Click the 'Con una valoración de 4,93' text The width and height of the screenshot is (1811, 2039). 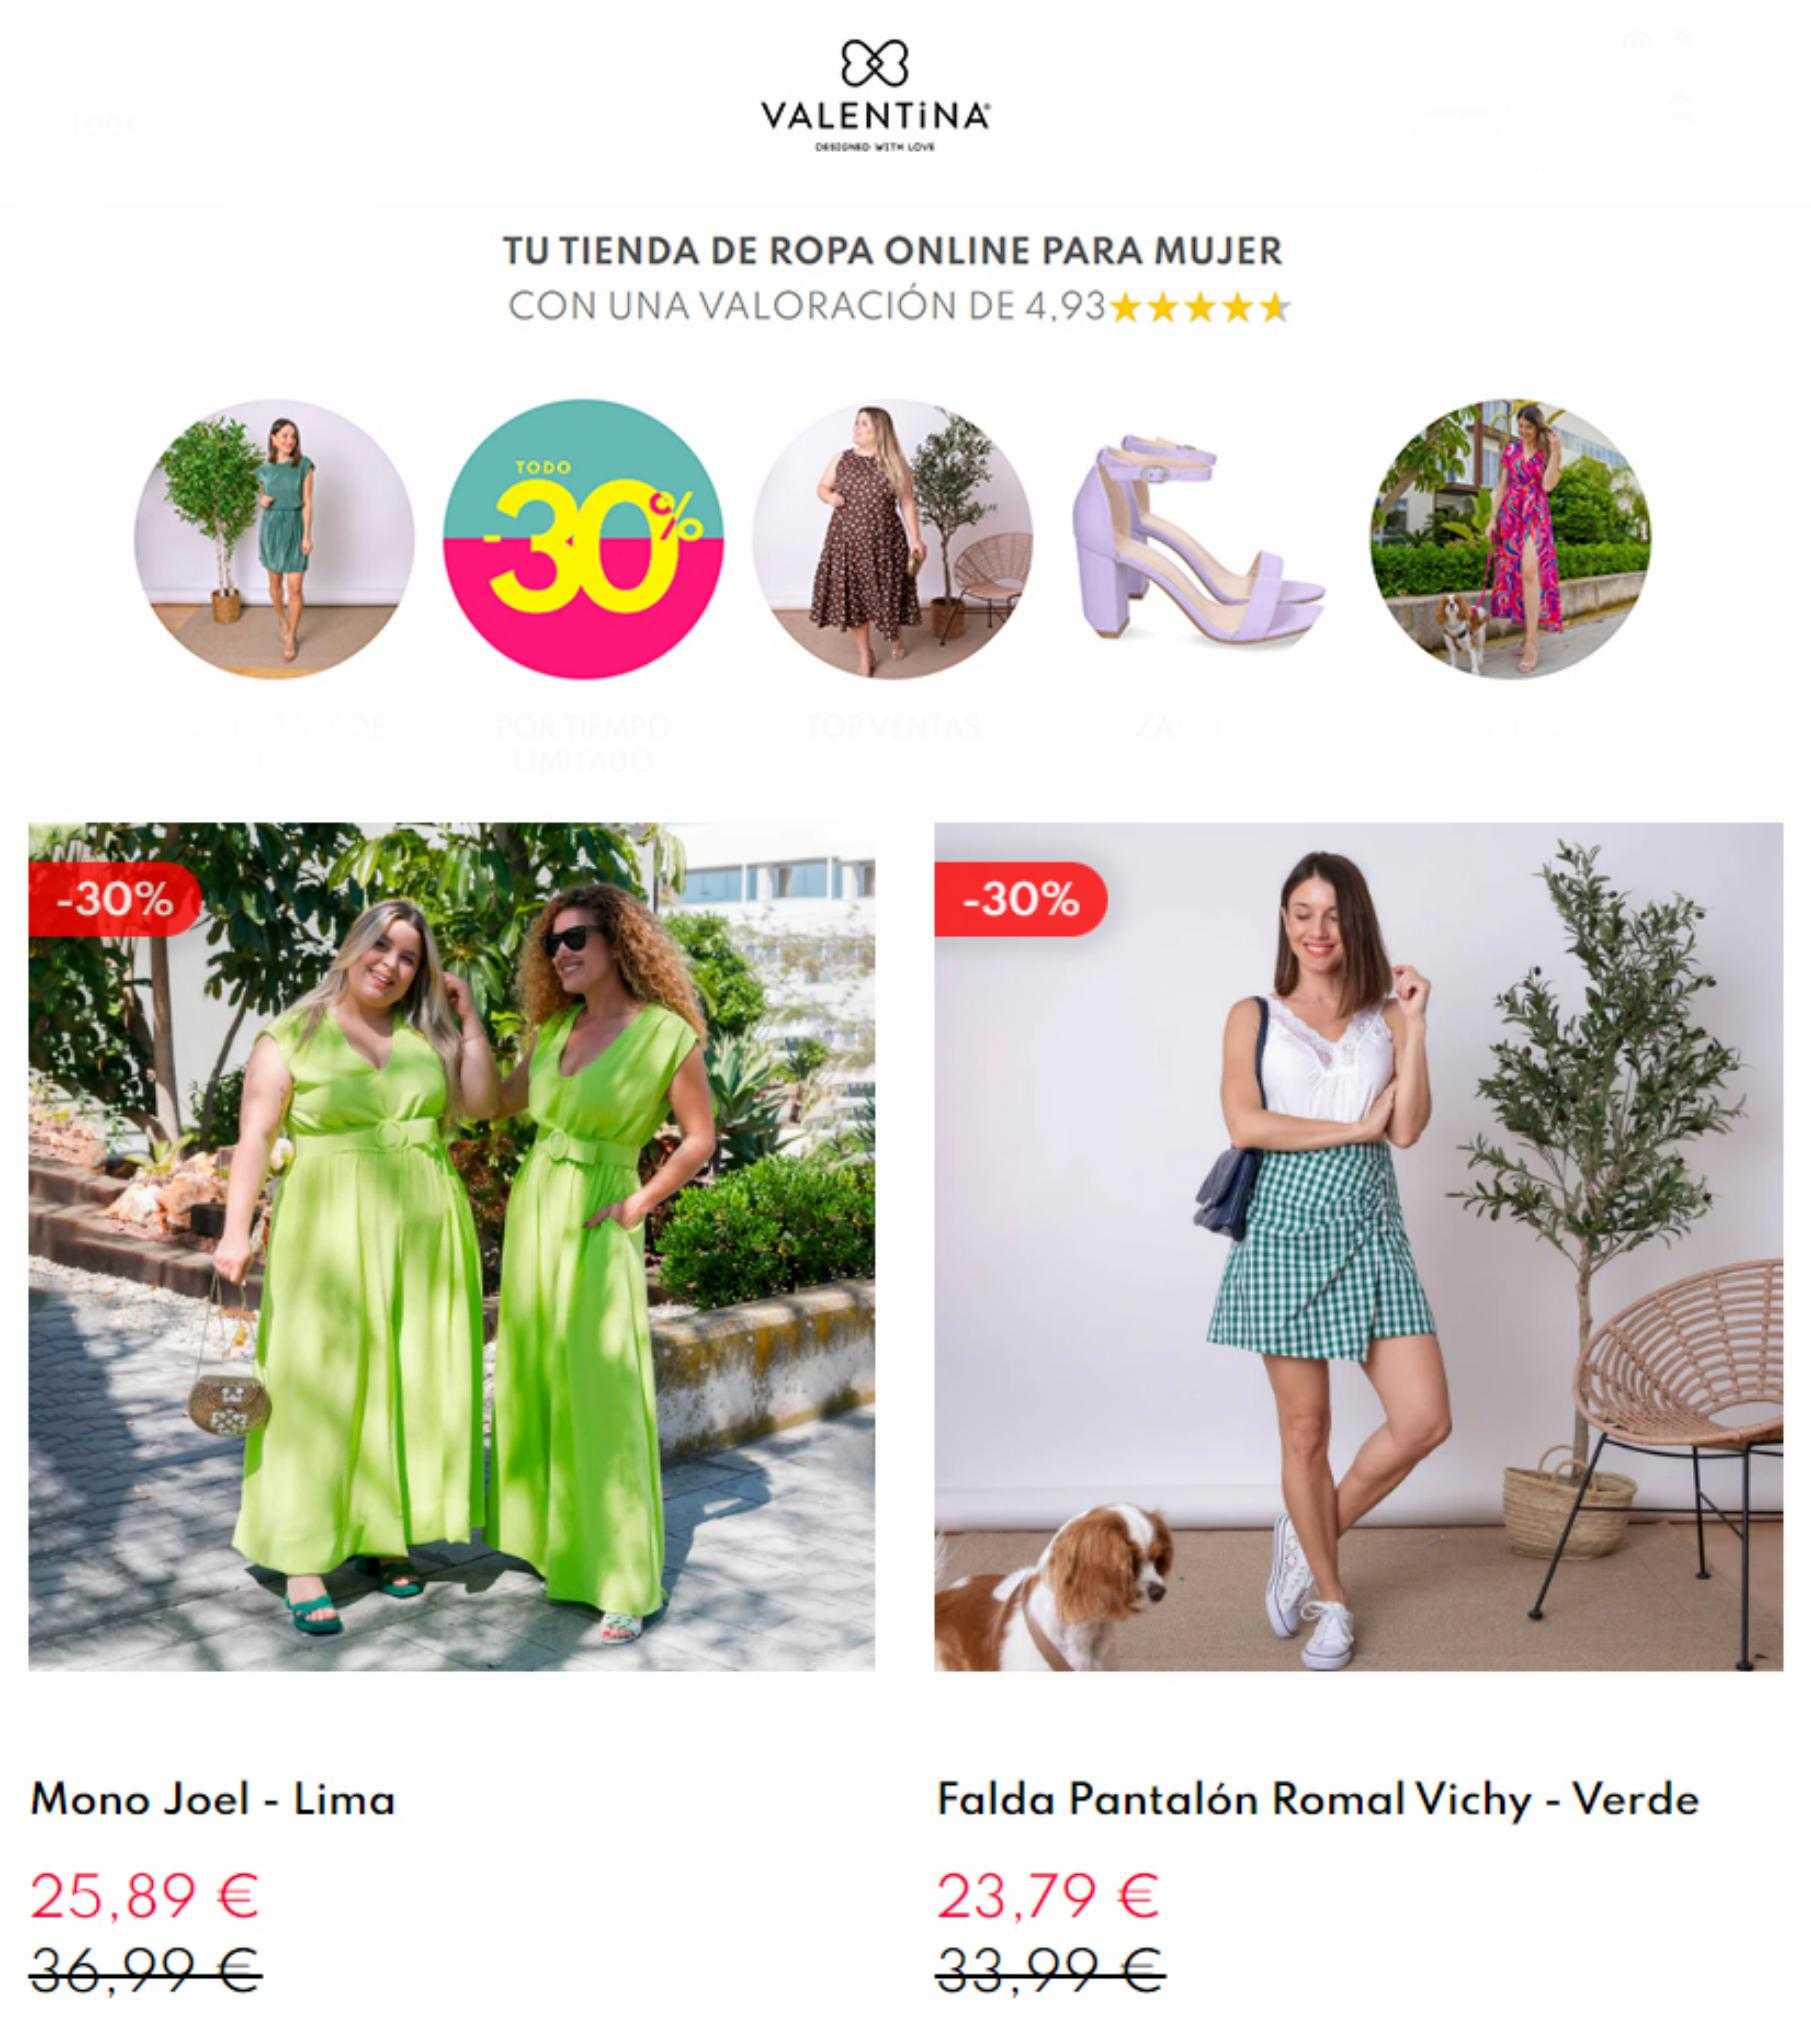(x=807, y=306)
